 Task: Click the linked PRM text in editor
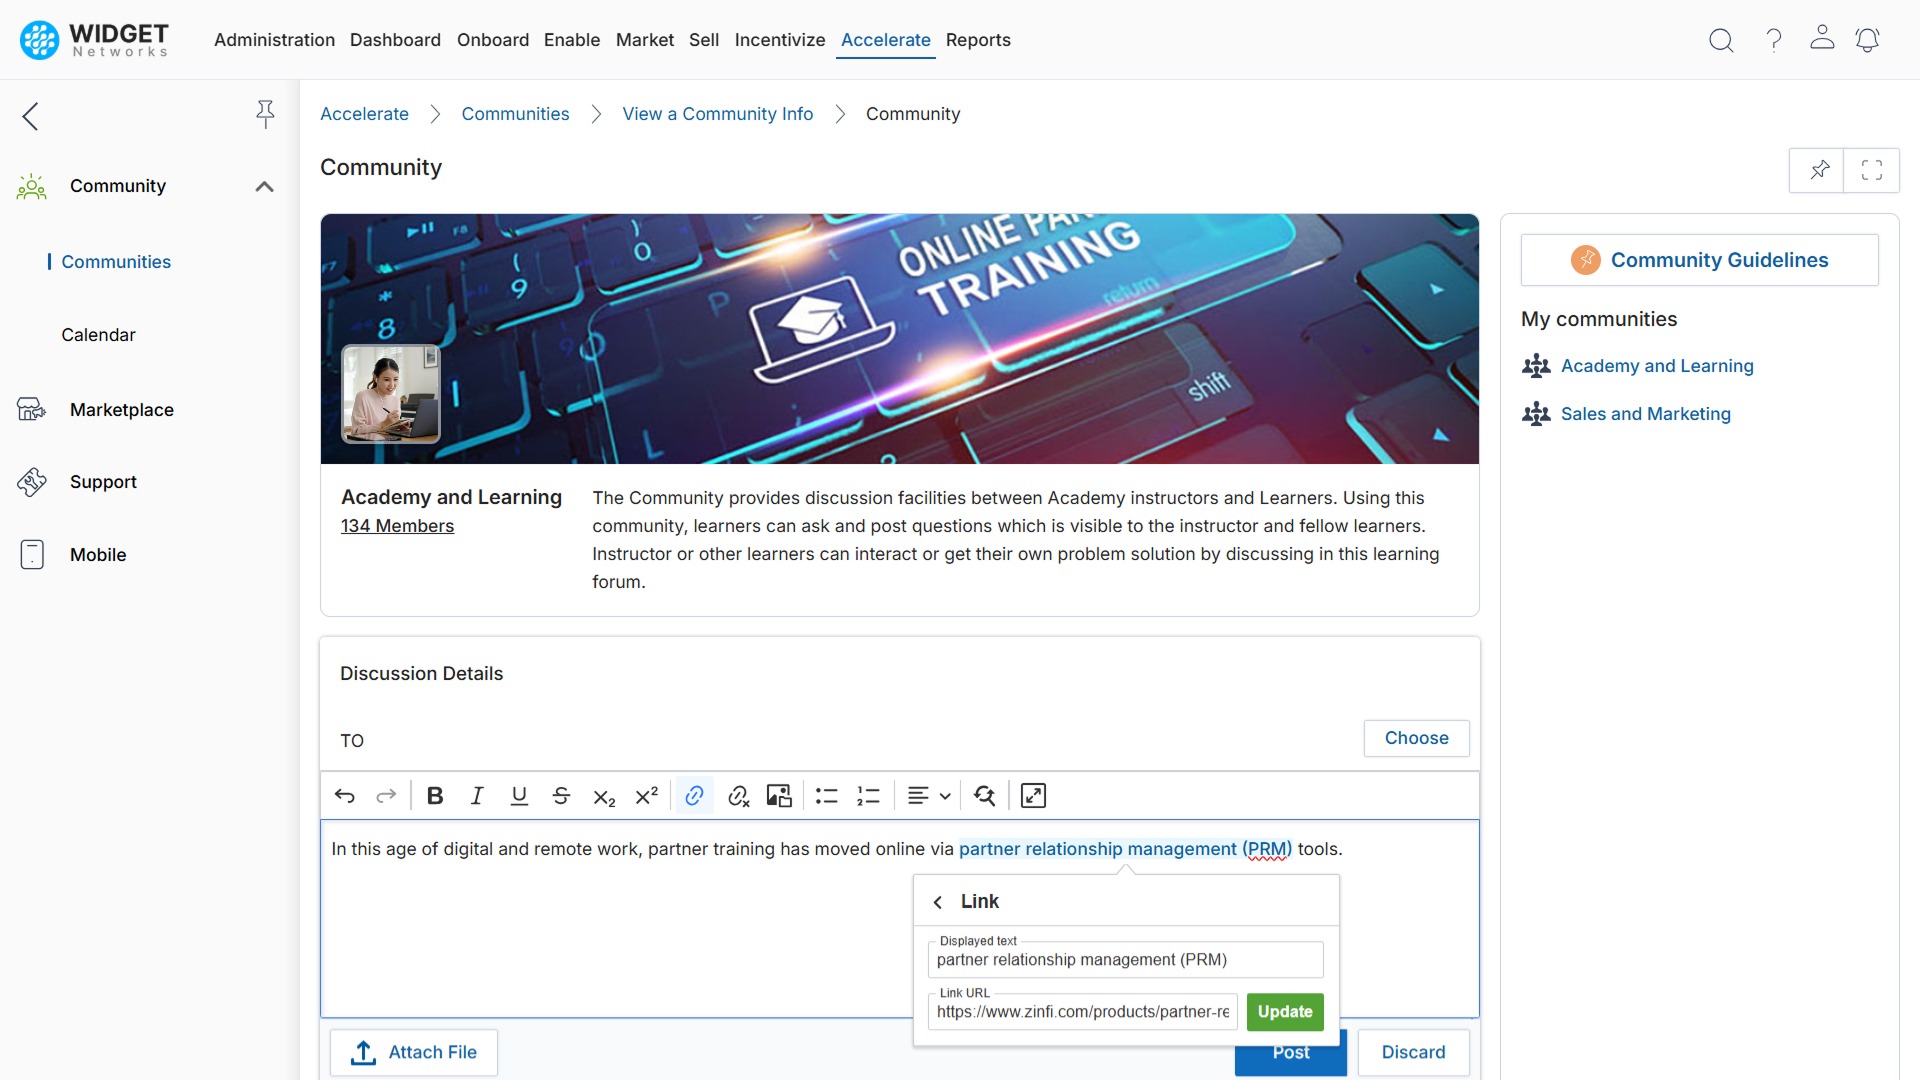[x=1125, y=849]
